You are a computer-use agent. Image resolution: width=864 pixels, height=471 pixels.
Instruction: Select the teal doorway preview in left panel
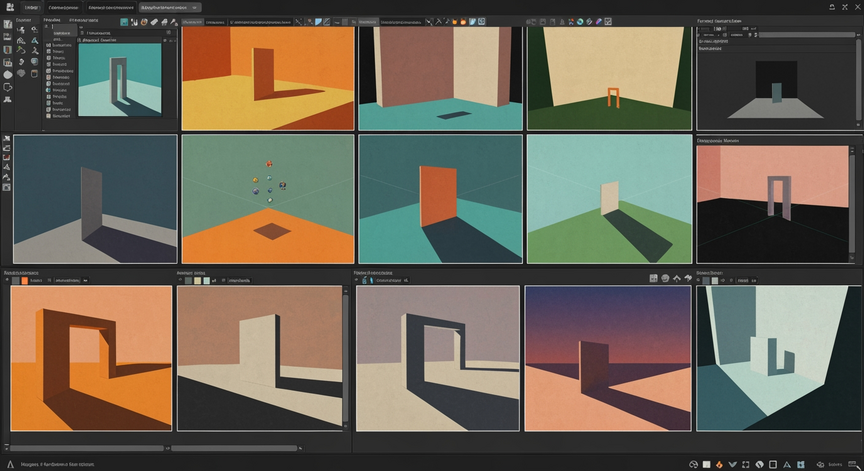click(x=120, y=80)
